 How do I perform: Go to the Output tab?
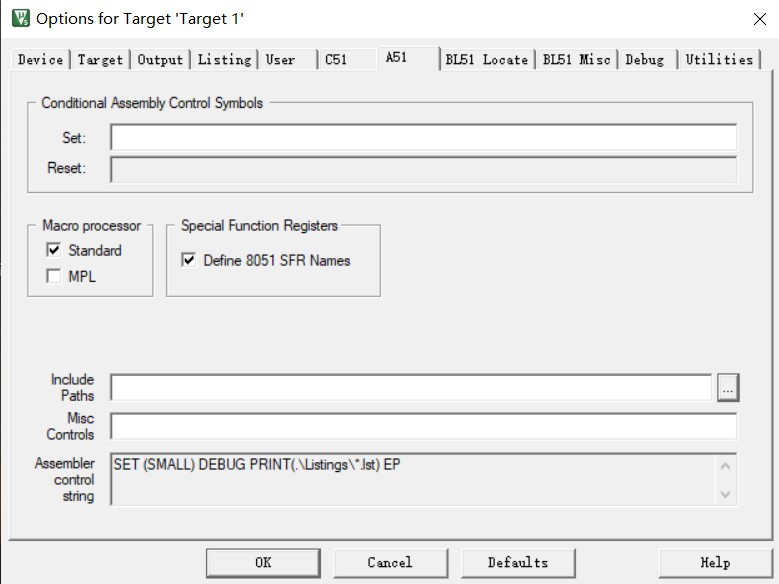[x=160, y=60]
